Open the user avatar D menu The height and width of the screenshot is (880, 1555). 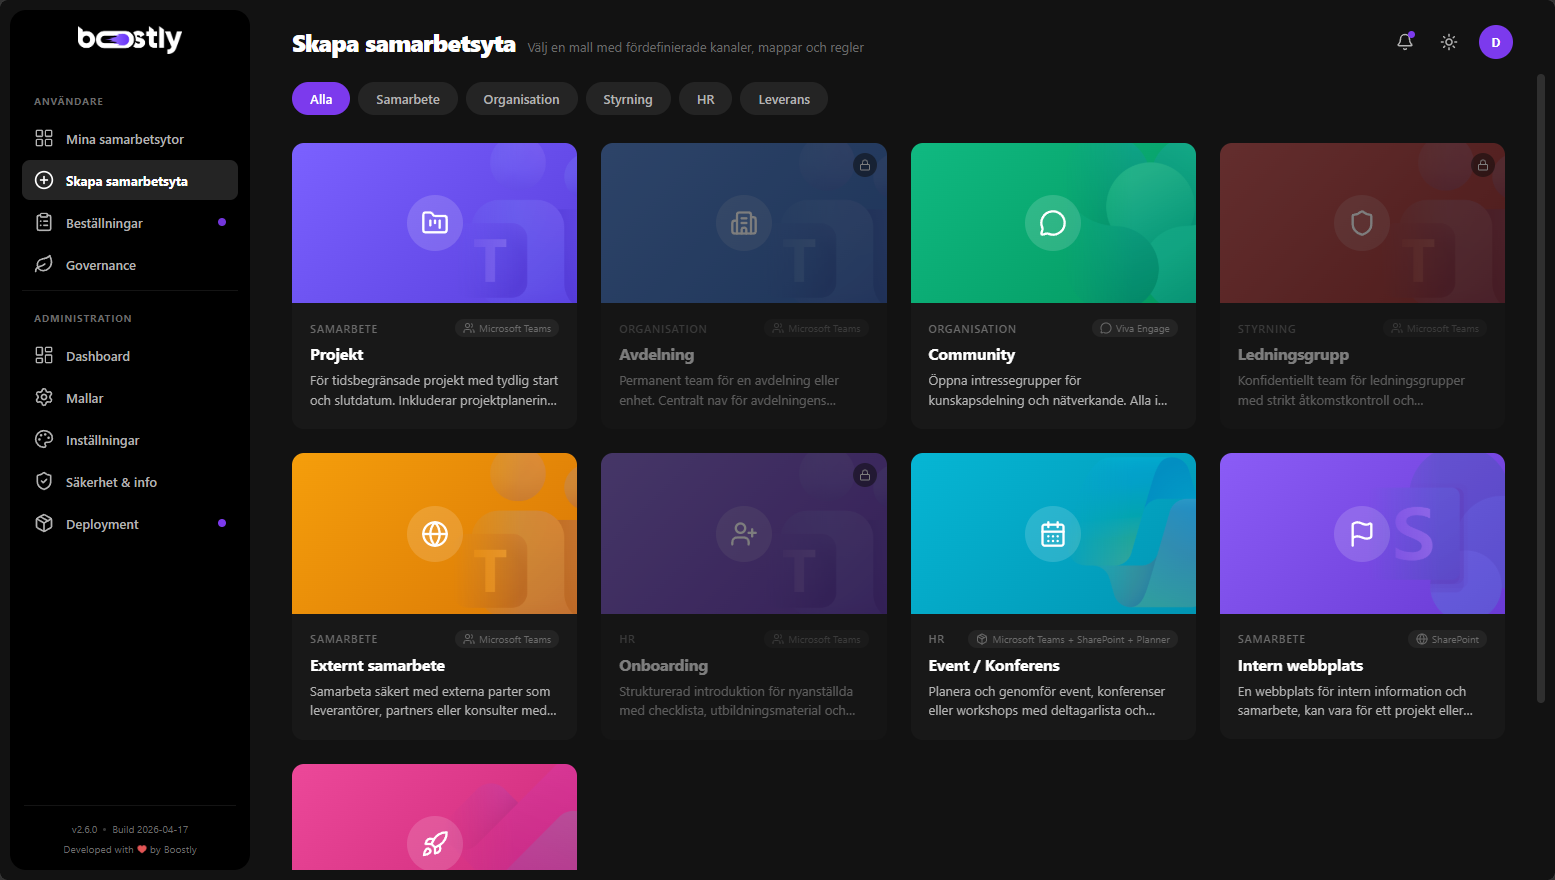[x=1496, y=42]
